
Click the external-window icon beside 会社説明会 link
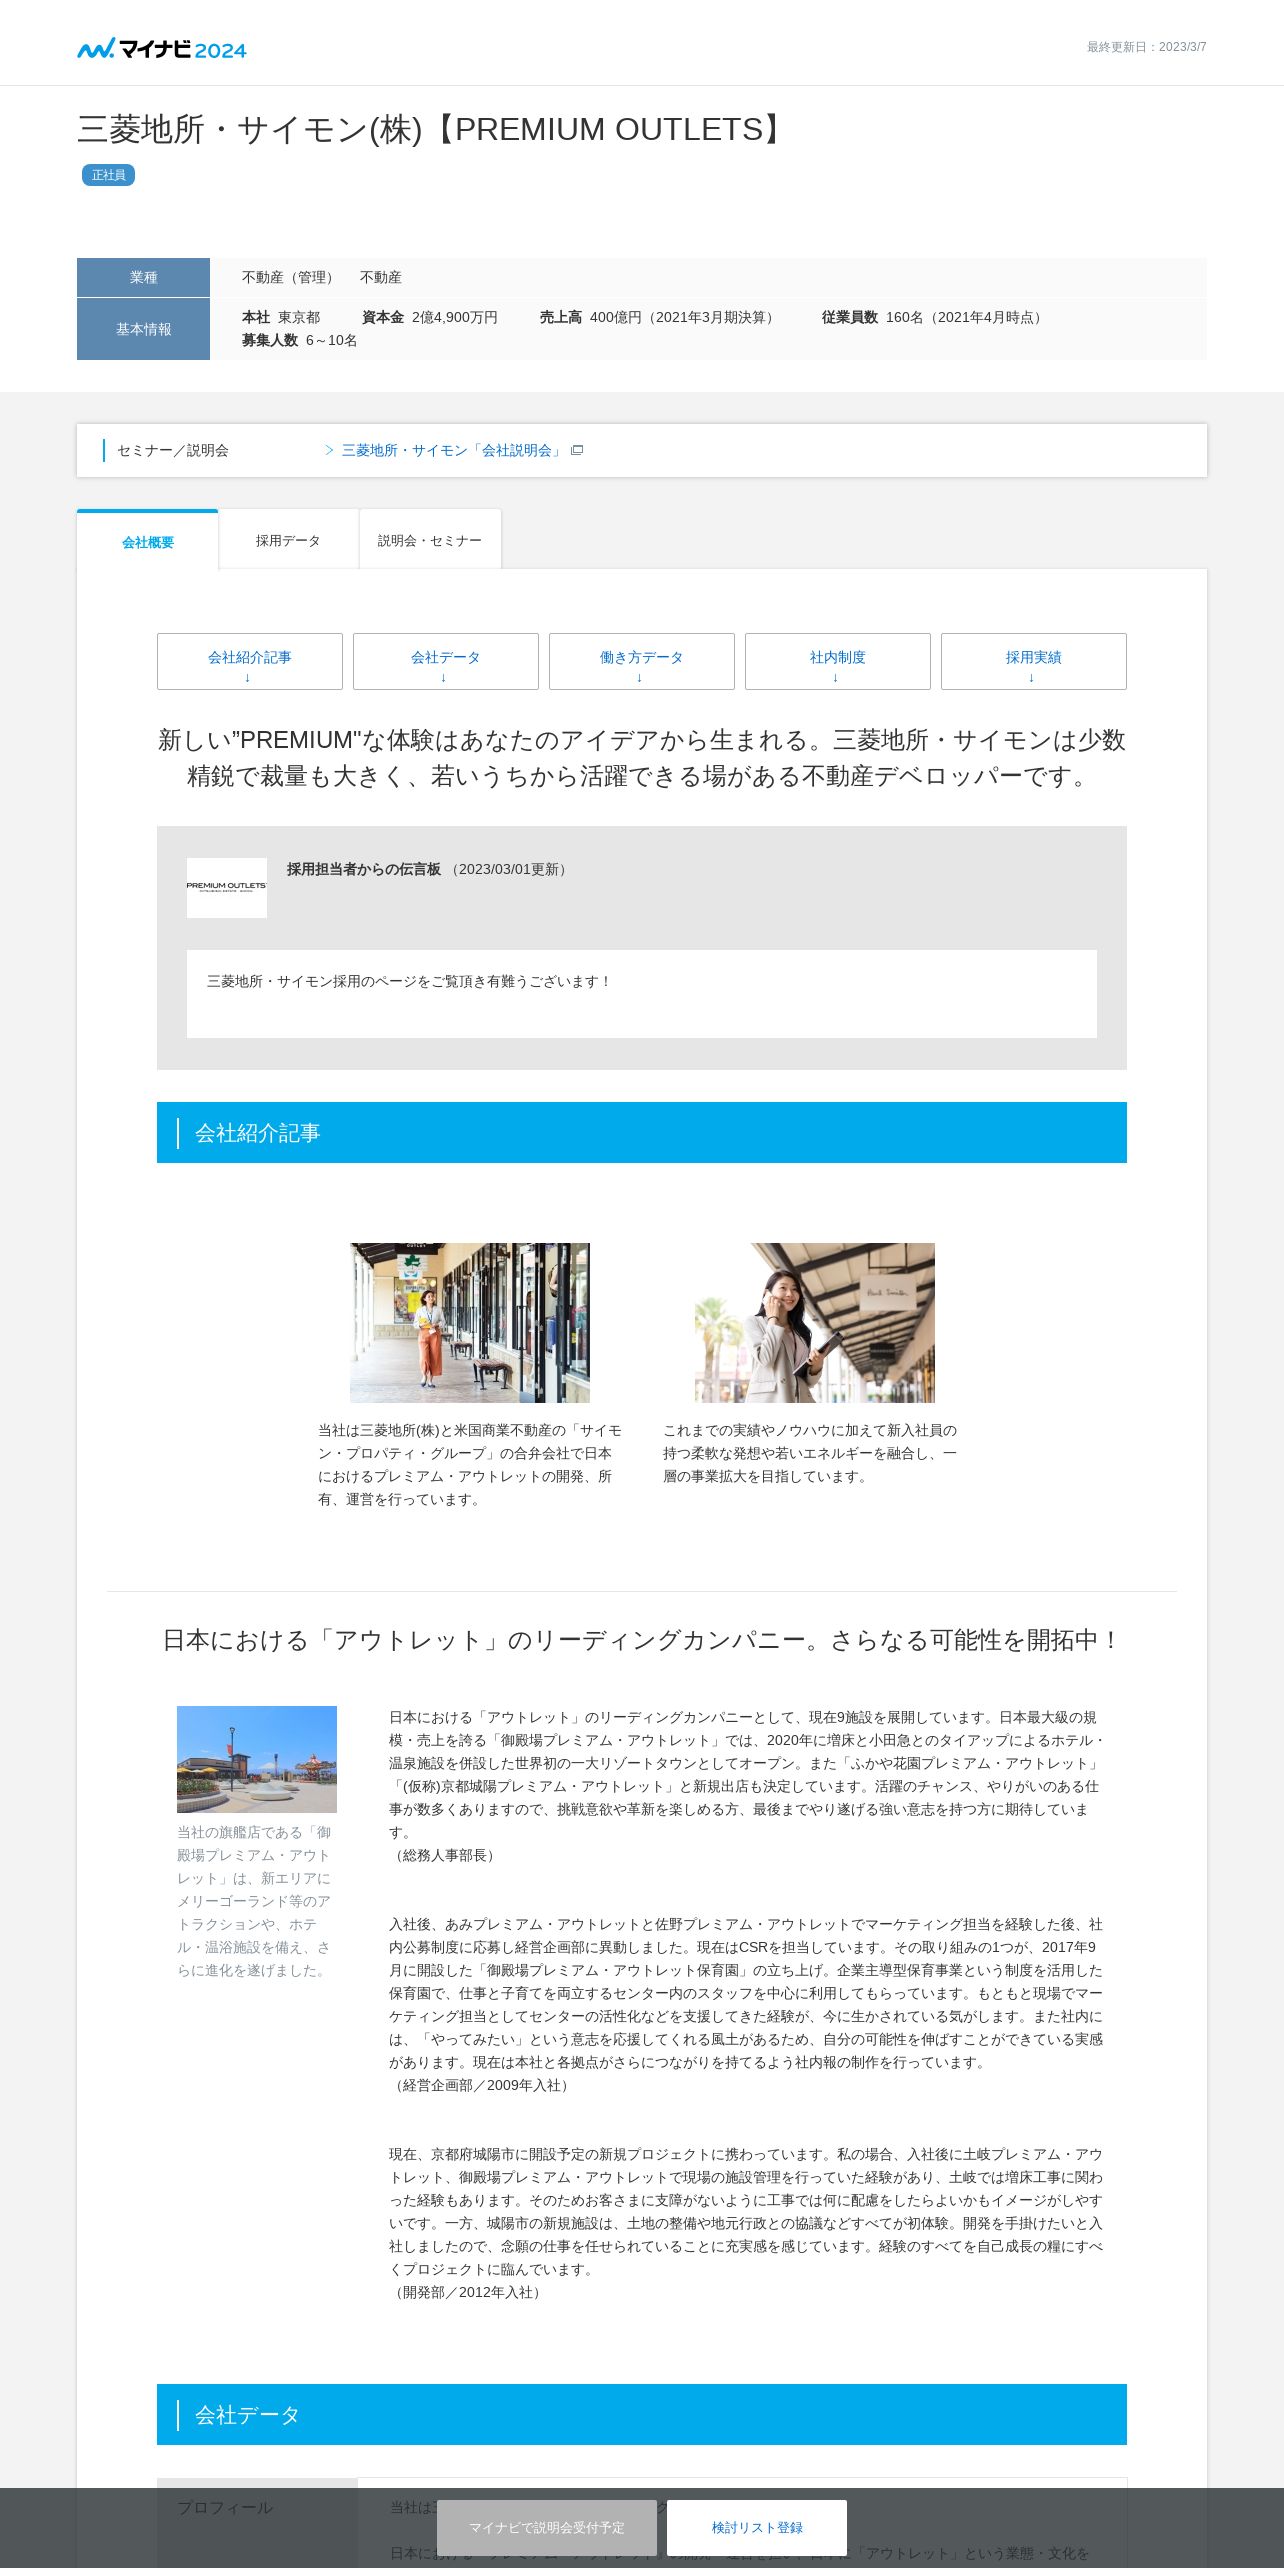[577, 450]
